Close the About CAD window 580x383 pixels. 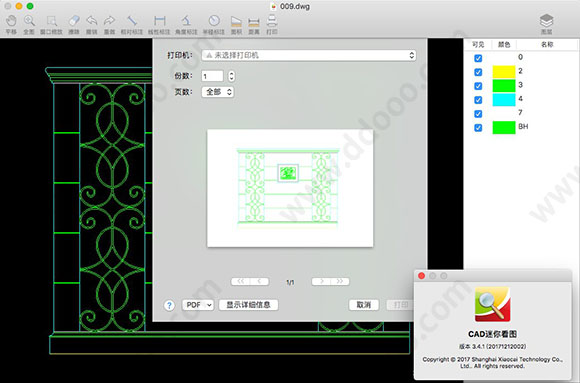coord(421,276)
